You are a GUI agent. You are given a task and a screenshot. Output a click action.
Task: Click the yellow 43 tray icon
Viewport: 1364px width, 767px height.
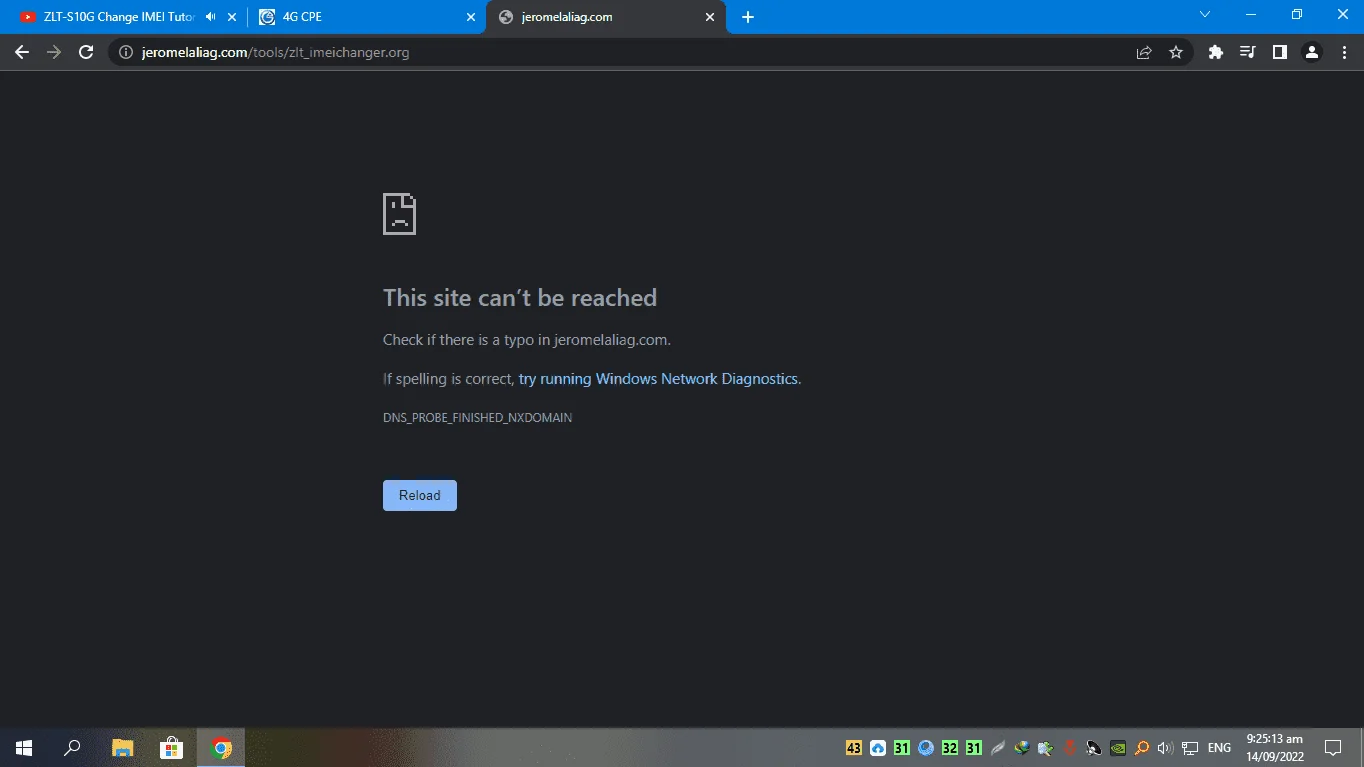coord(853,748)
